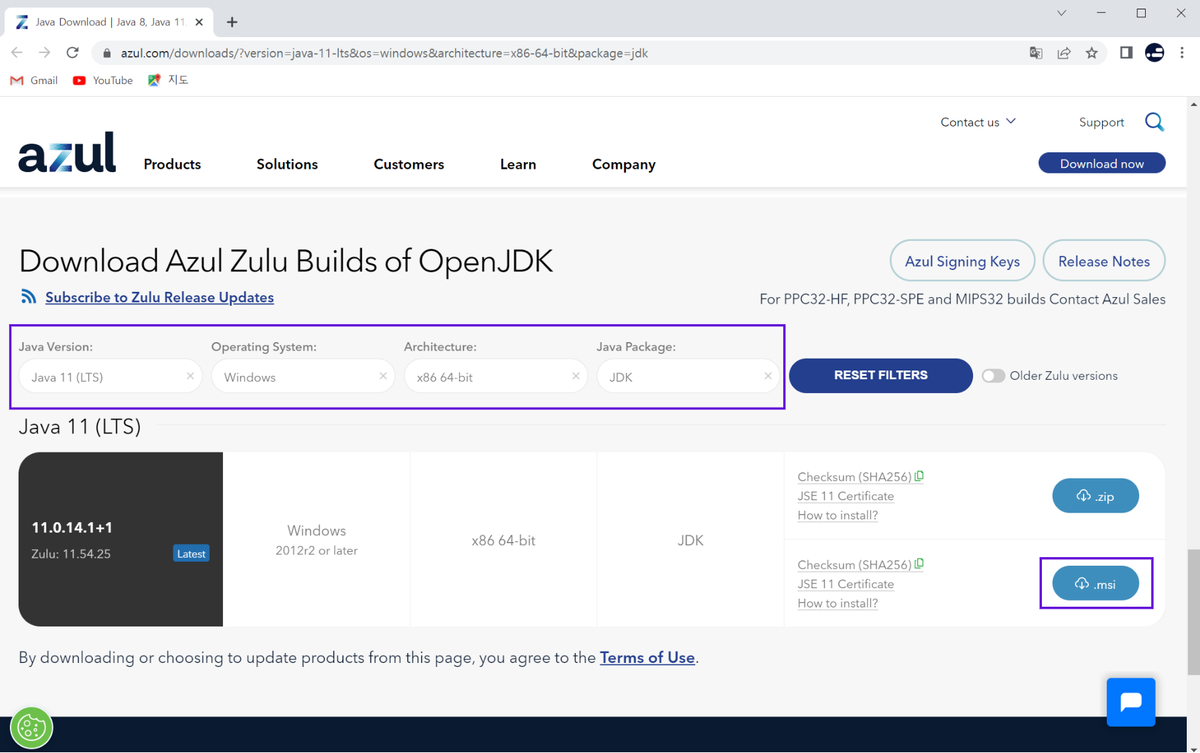1200x753 pixels.
Task: Open Subscribe to Zulu Release Updates link
Action: (x=159, y=297)
